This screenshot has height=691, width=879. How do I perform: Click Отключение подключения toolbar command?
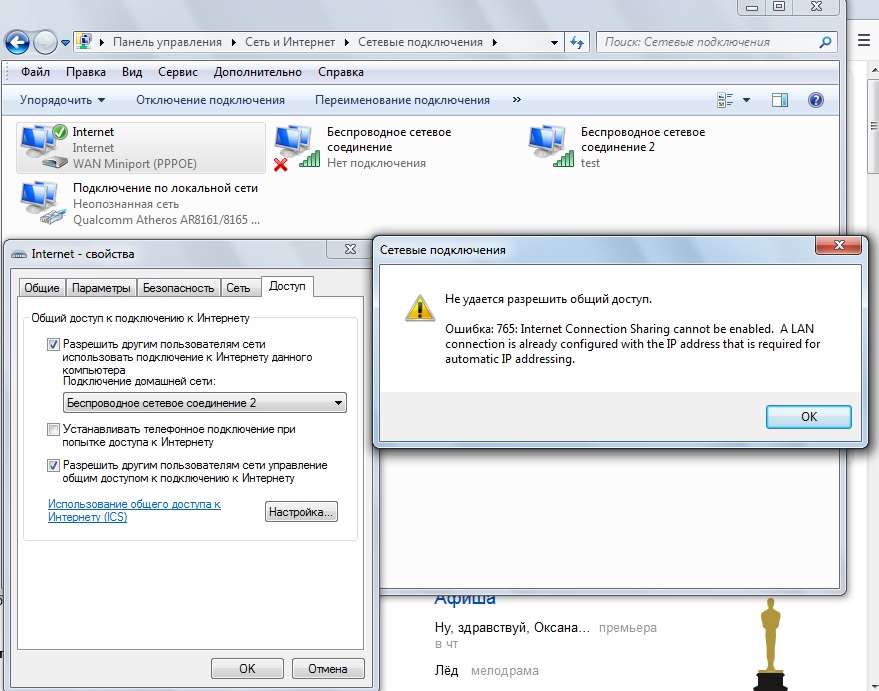[x=210, y=100]
